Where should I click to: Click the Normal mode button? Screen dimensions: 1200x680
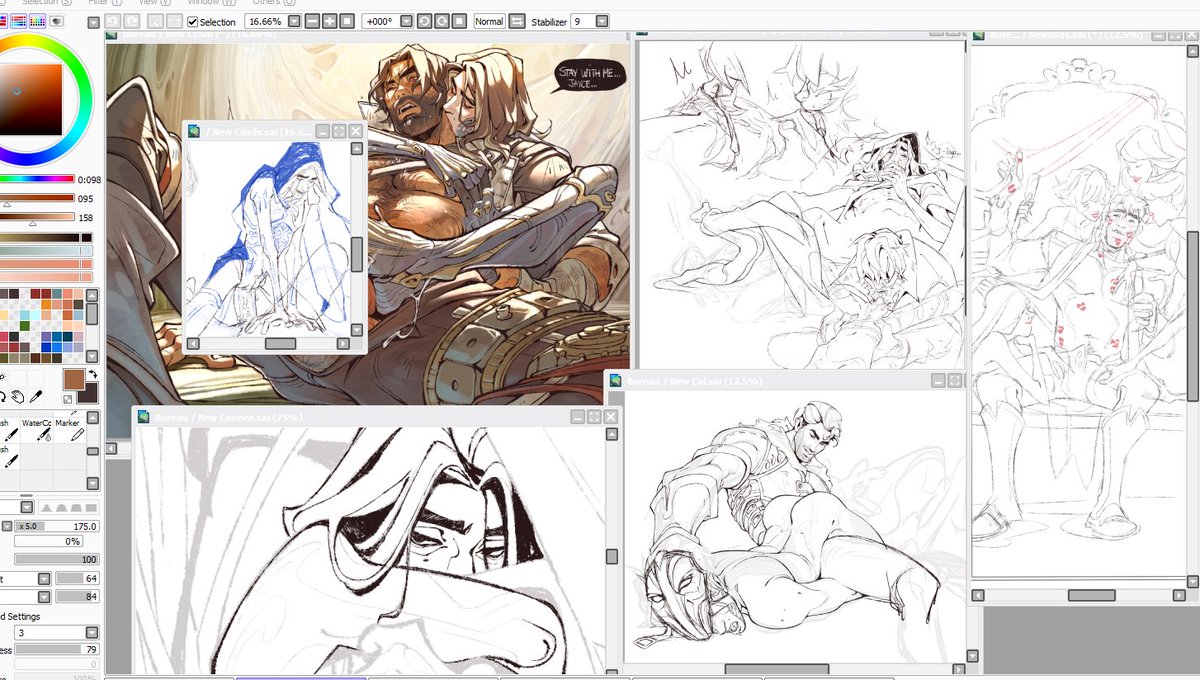point(489,21)
